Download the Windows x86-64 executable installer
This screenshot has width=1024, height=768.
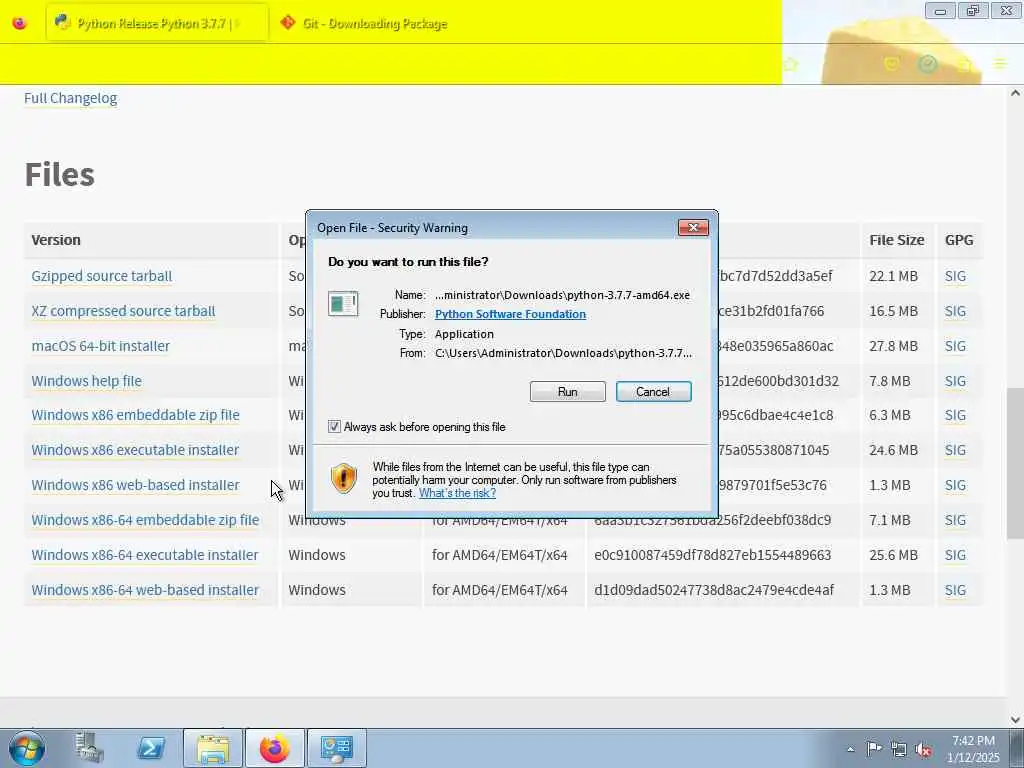(145, 554)
